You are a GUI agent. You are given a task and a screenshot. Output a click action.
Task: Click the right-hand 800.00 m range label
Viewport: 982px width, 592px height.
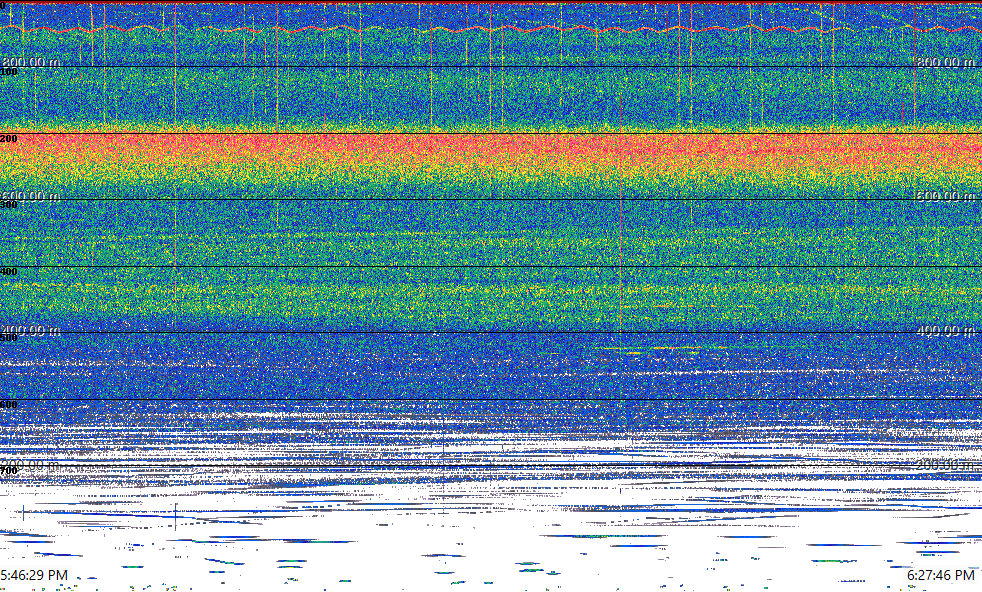(x=946, y=62)
